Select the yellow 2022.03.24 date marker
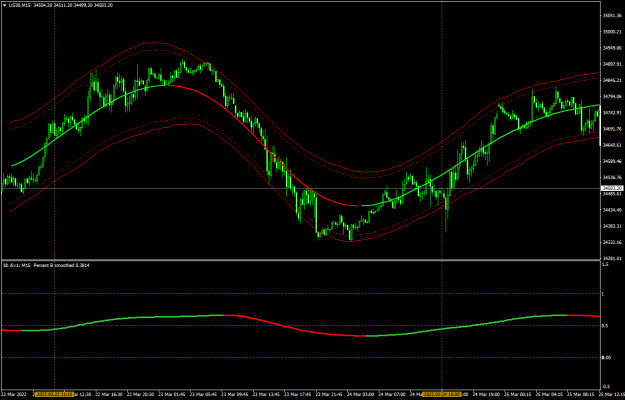625x400 pixels. pyautogui.click(x=442, y=394)
